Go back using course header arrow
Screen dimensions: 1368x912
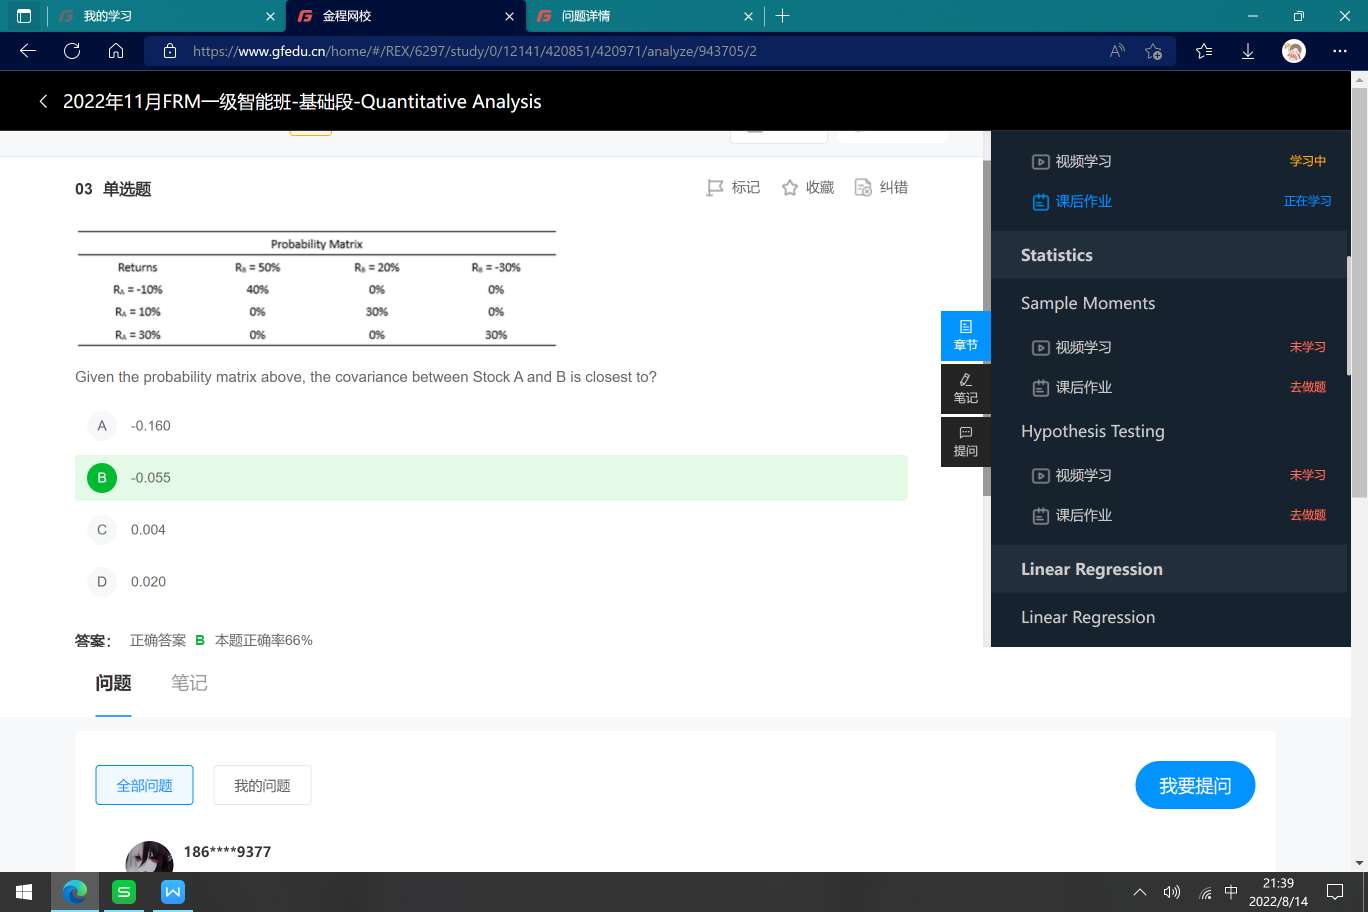click(x=43, y=101)
